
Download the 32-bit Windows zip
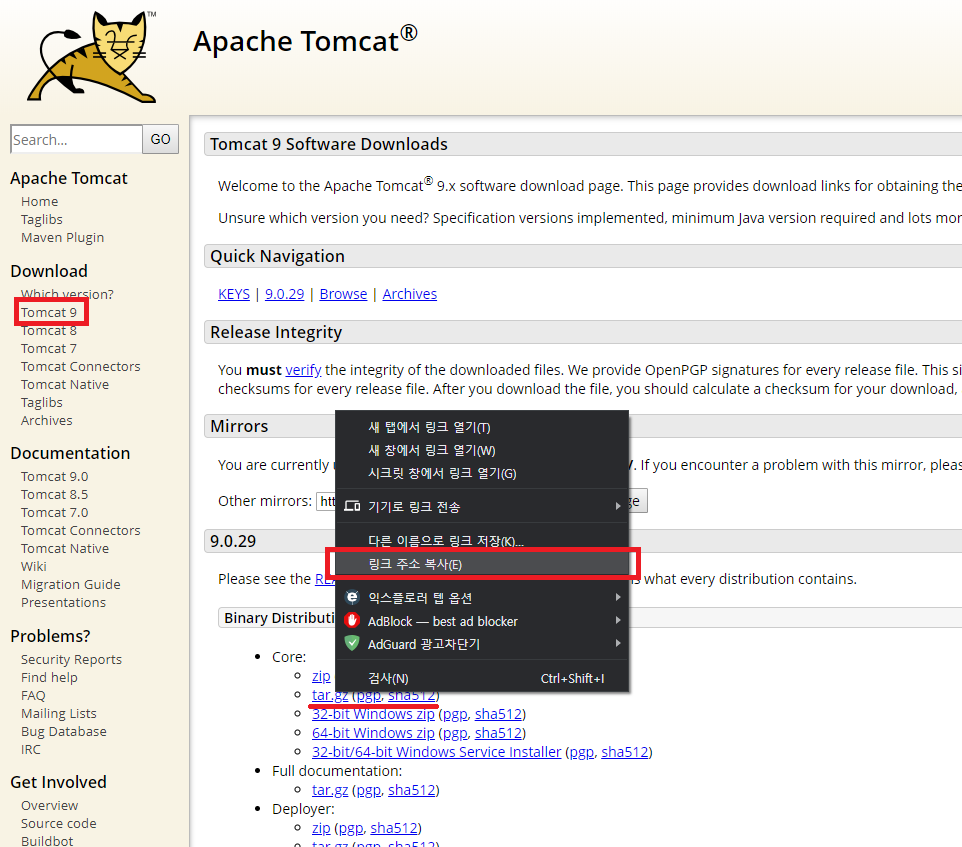[x=373, y=714]
